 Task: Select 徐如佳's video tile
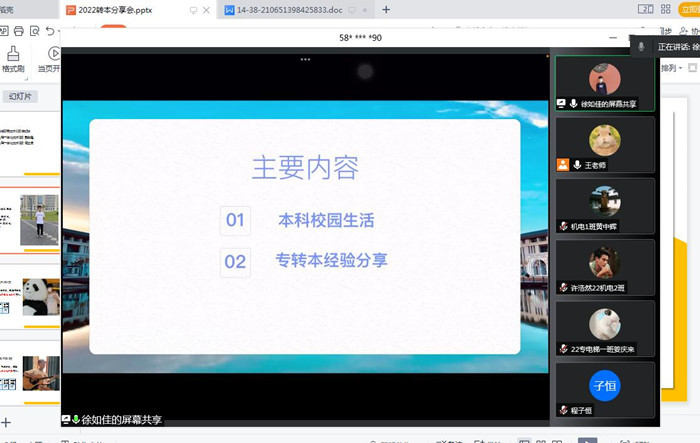(x=605, y=83)
